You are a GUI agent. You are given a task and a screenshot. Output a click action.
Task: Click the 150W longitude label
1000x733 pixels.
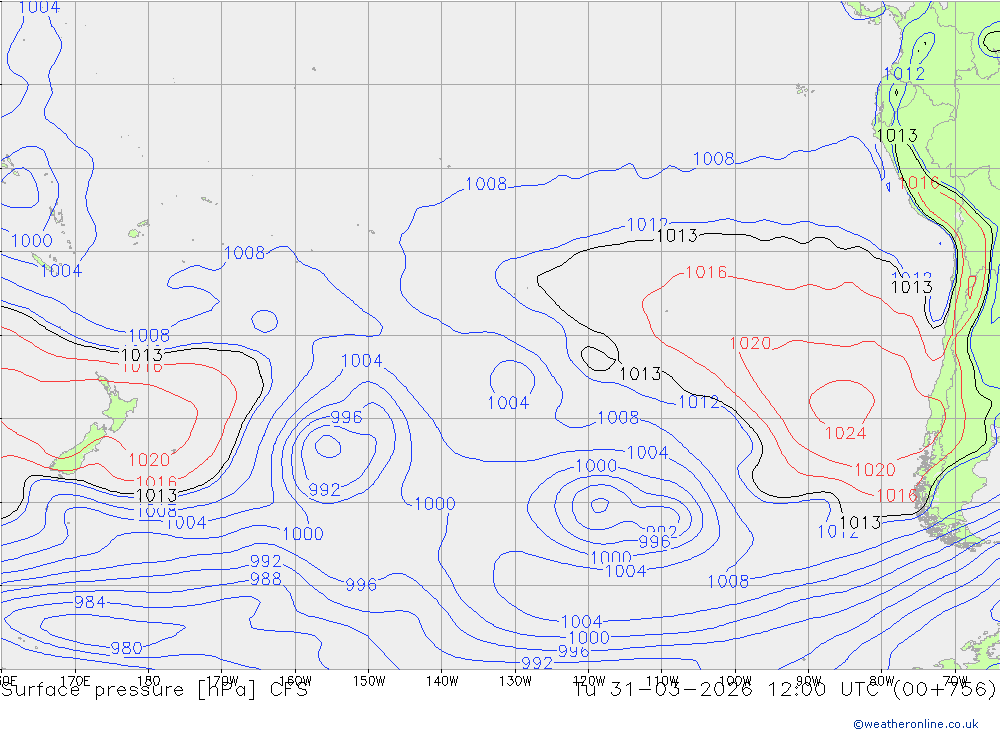tap(369, 681)
